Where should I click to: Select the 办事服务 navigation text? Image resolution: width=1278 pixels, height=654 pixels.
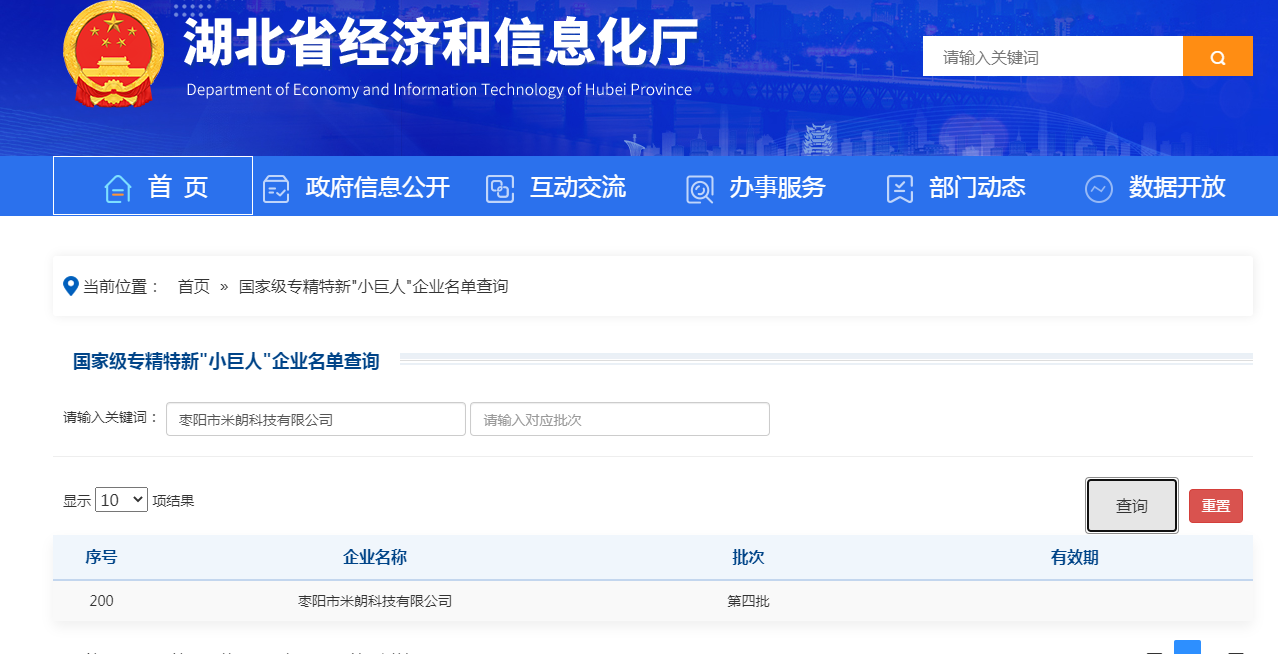point(776,187)
